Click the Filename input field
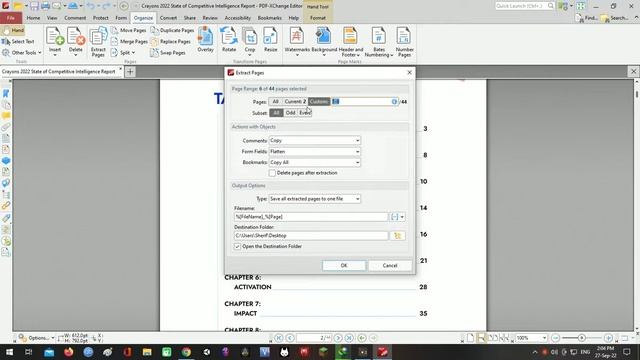 click(x=311, y=217)
